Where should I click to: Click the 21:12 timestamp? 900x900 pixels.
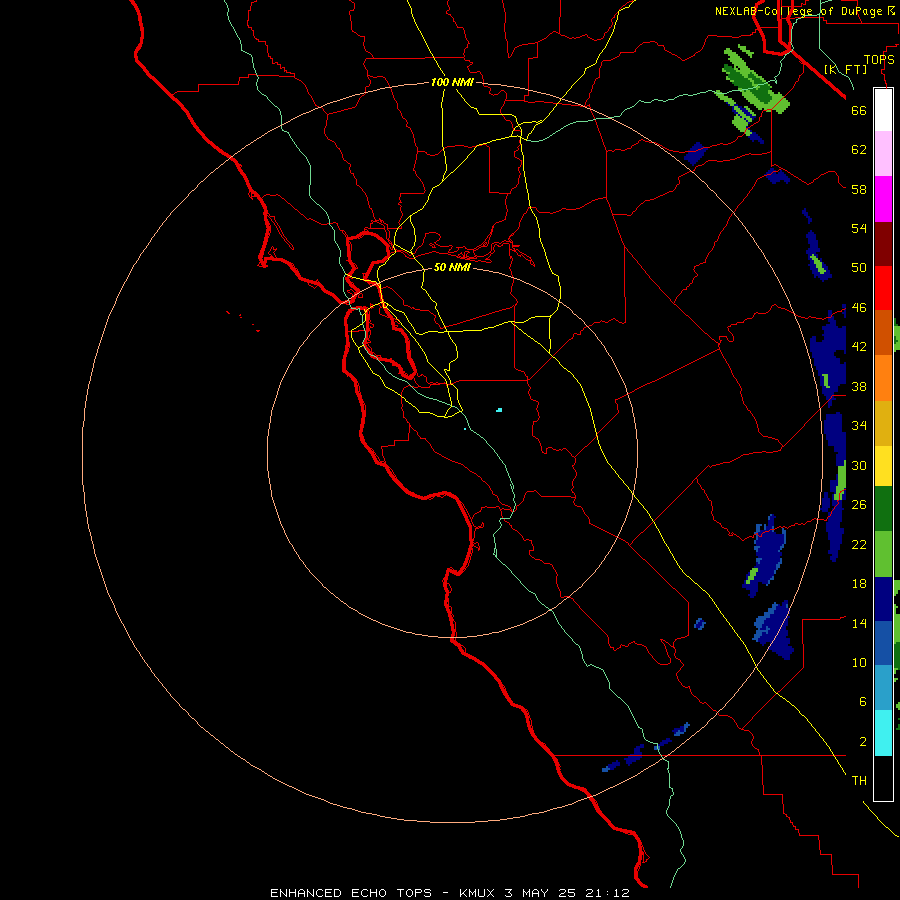pos(607,893)
